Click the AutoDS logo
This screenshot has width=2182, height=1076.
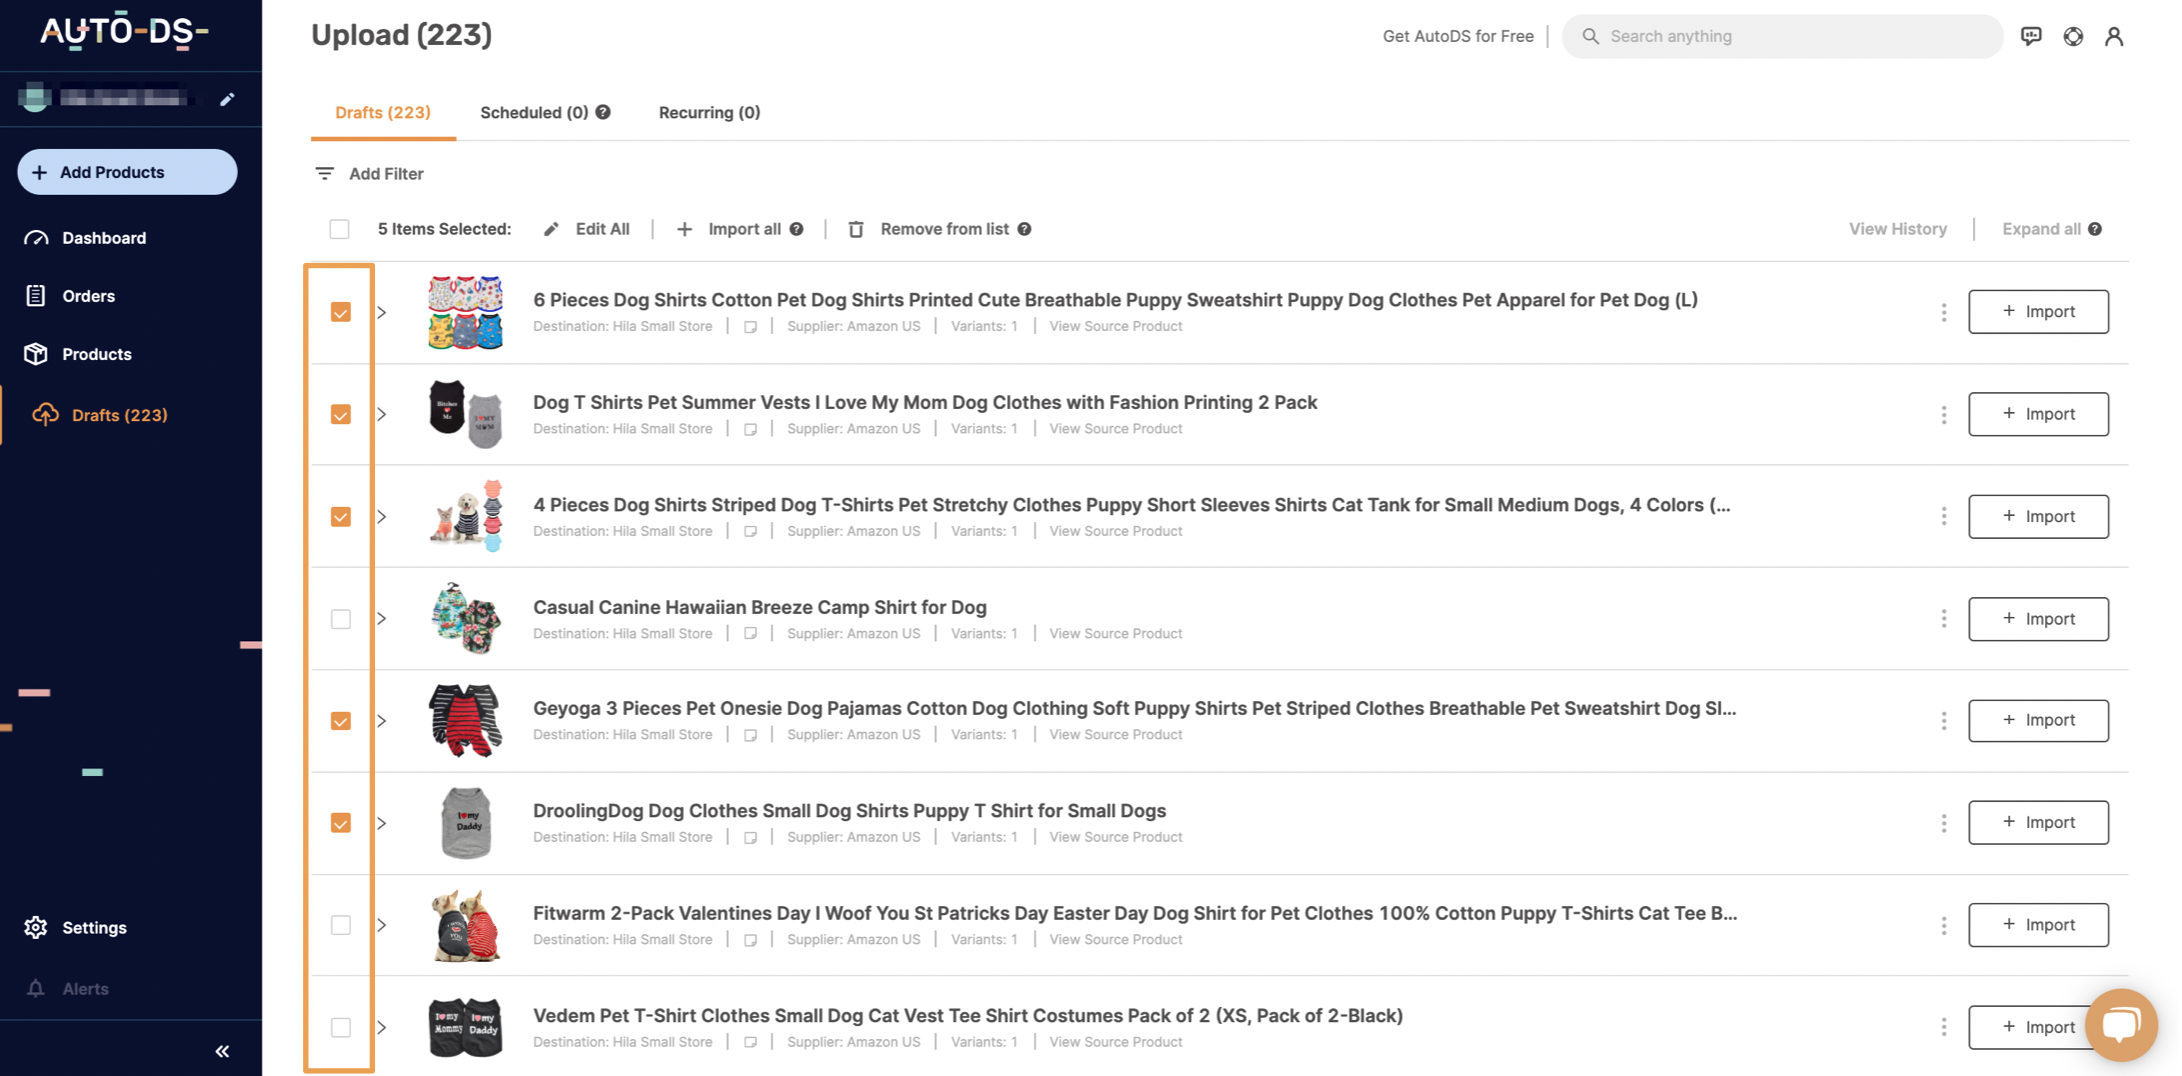pos(124,32)
